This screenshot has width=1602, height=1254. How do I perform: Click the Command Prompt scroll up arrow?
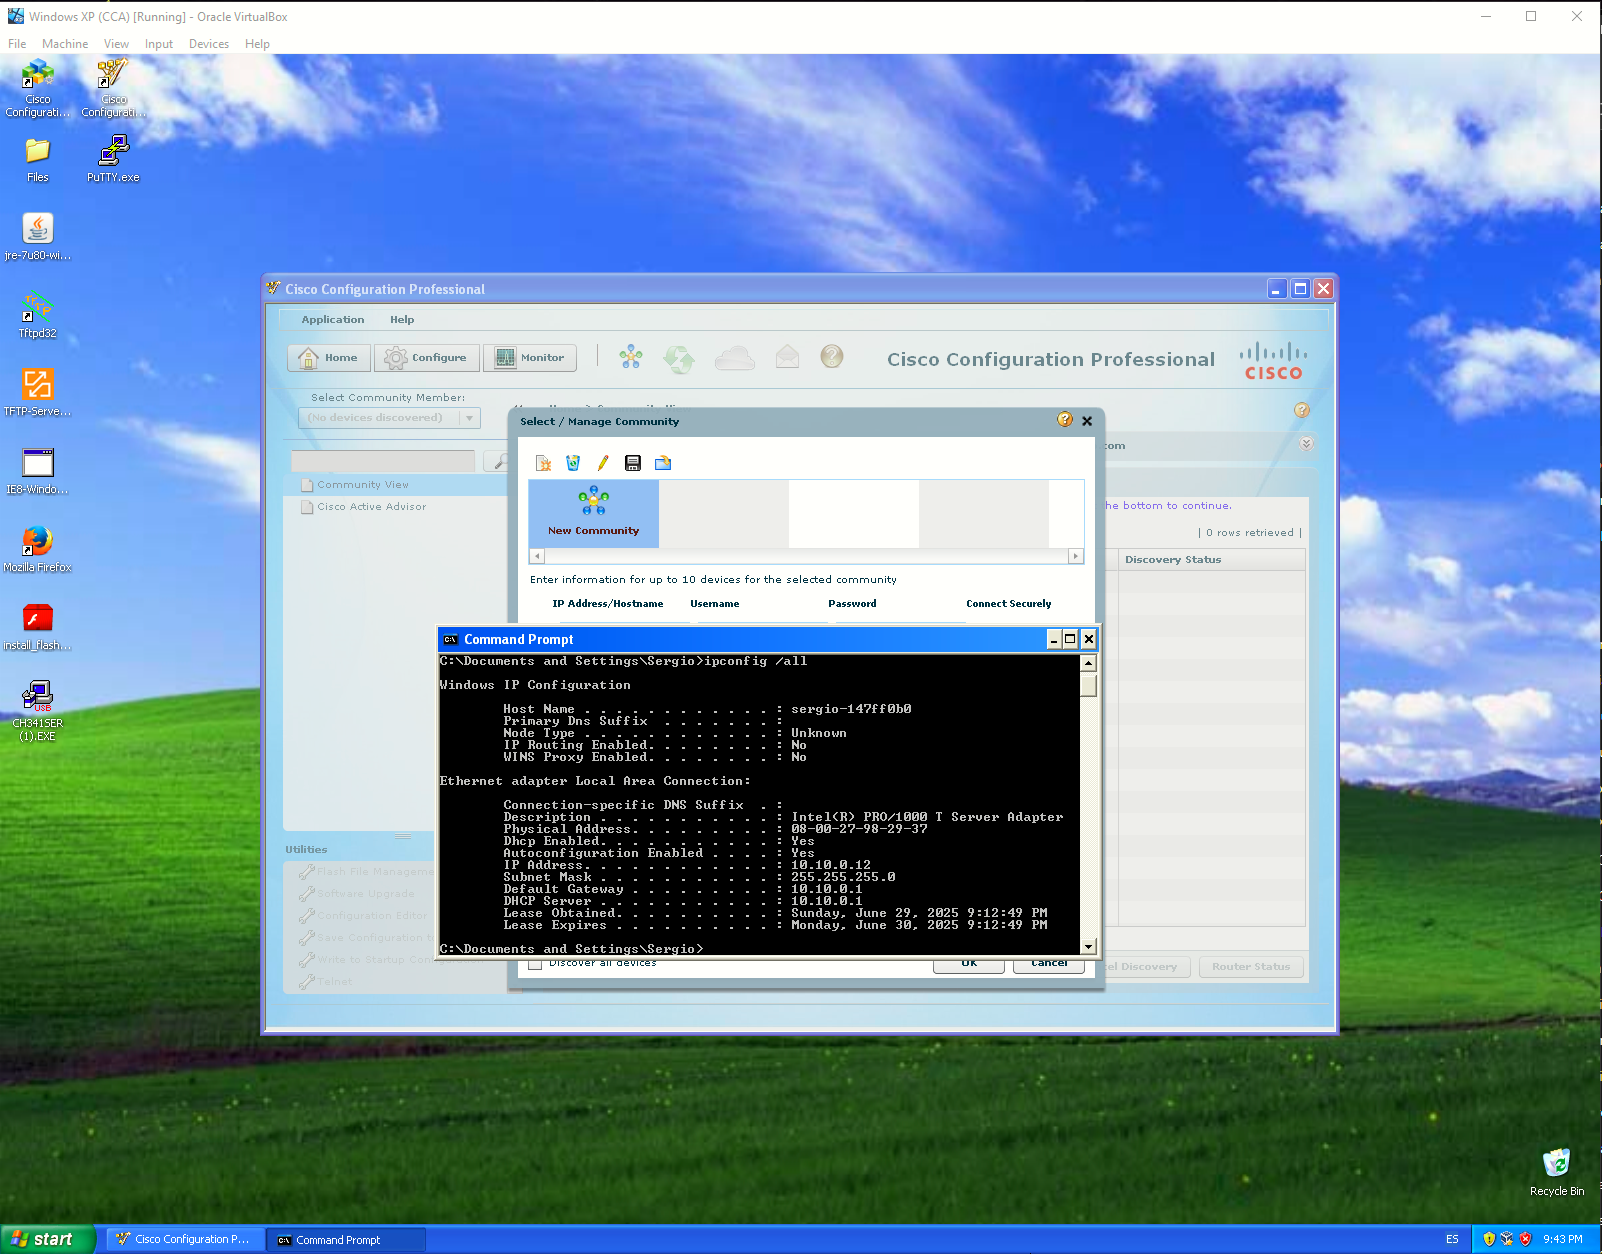click(x=1089, y=663)
